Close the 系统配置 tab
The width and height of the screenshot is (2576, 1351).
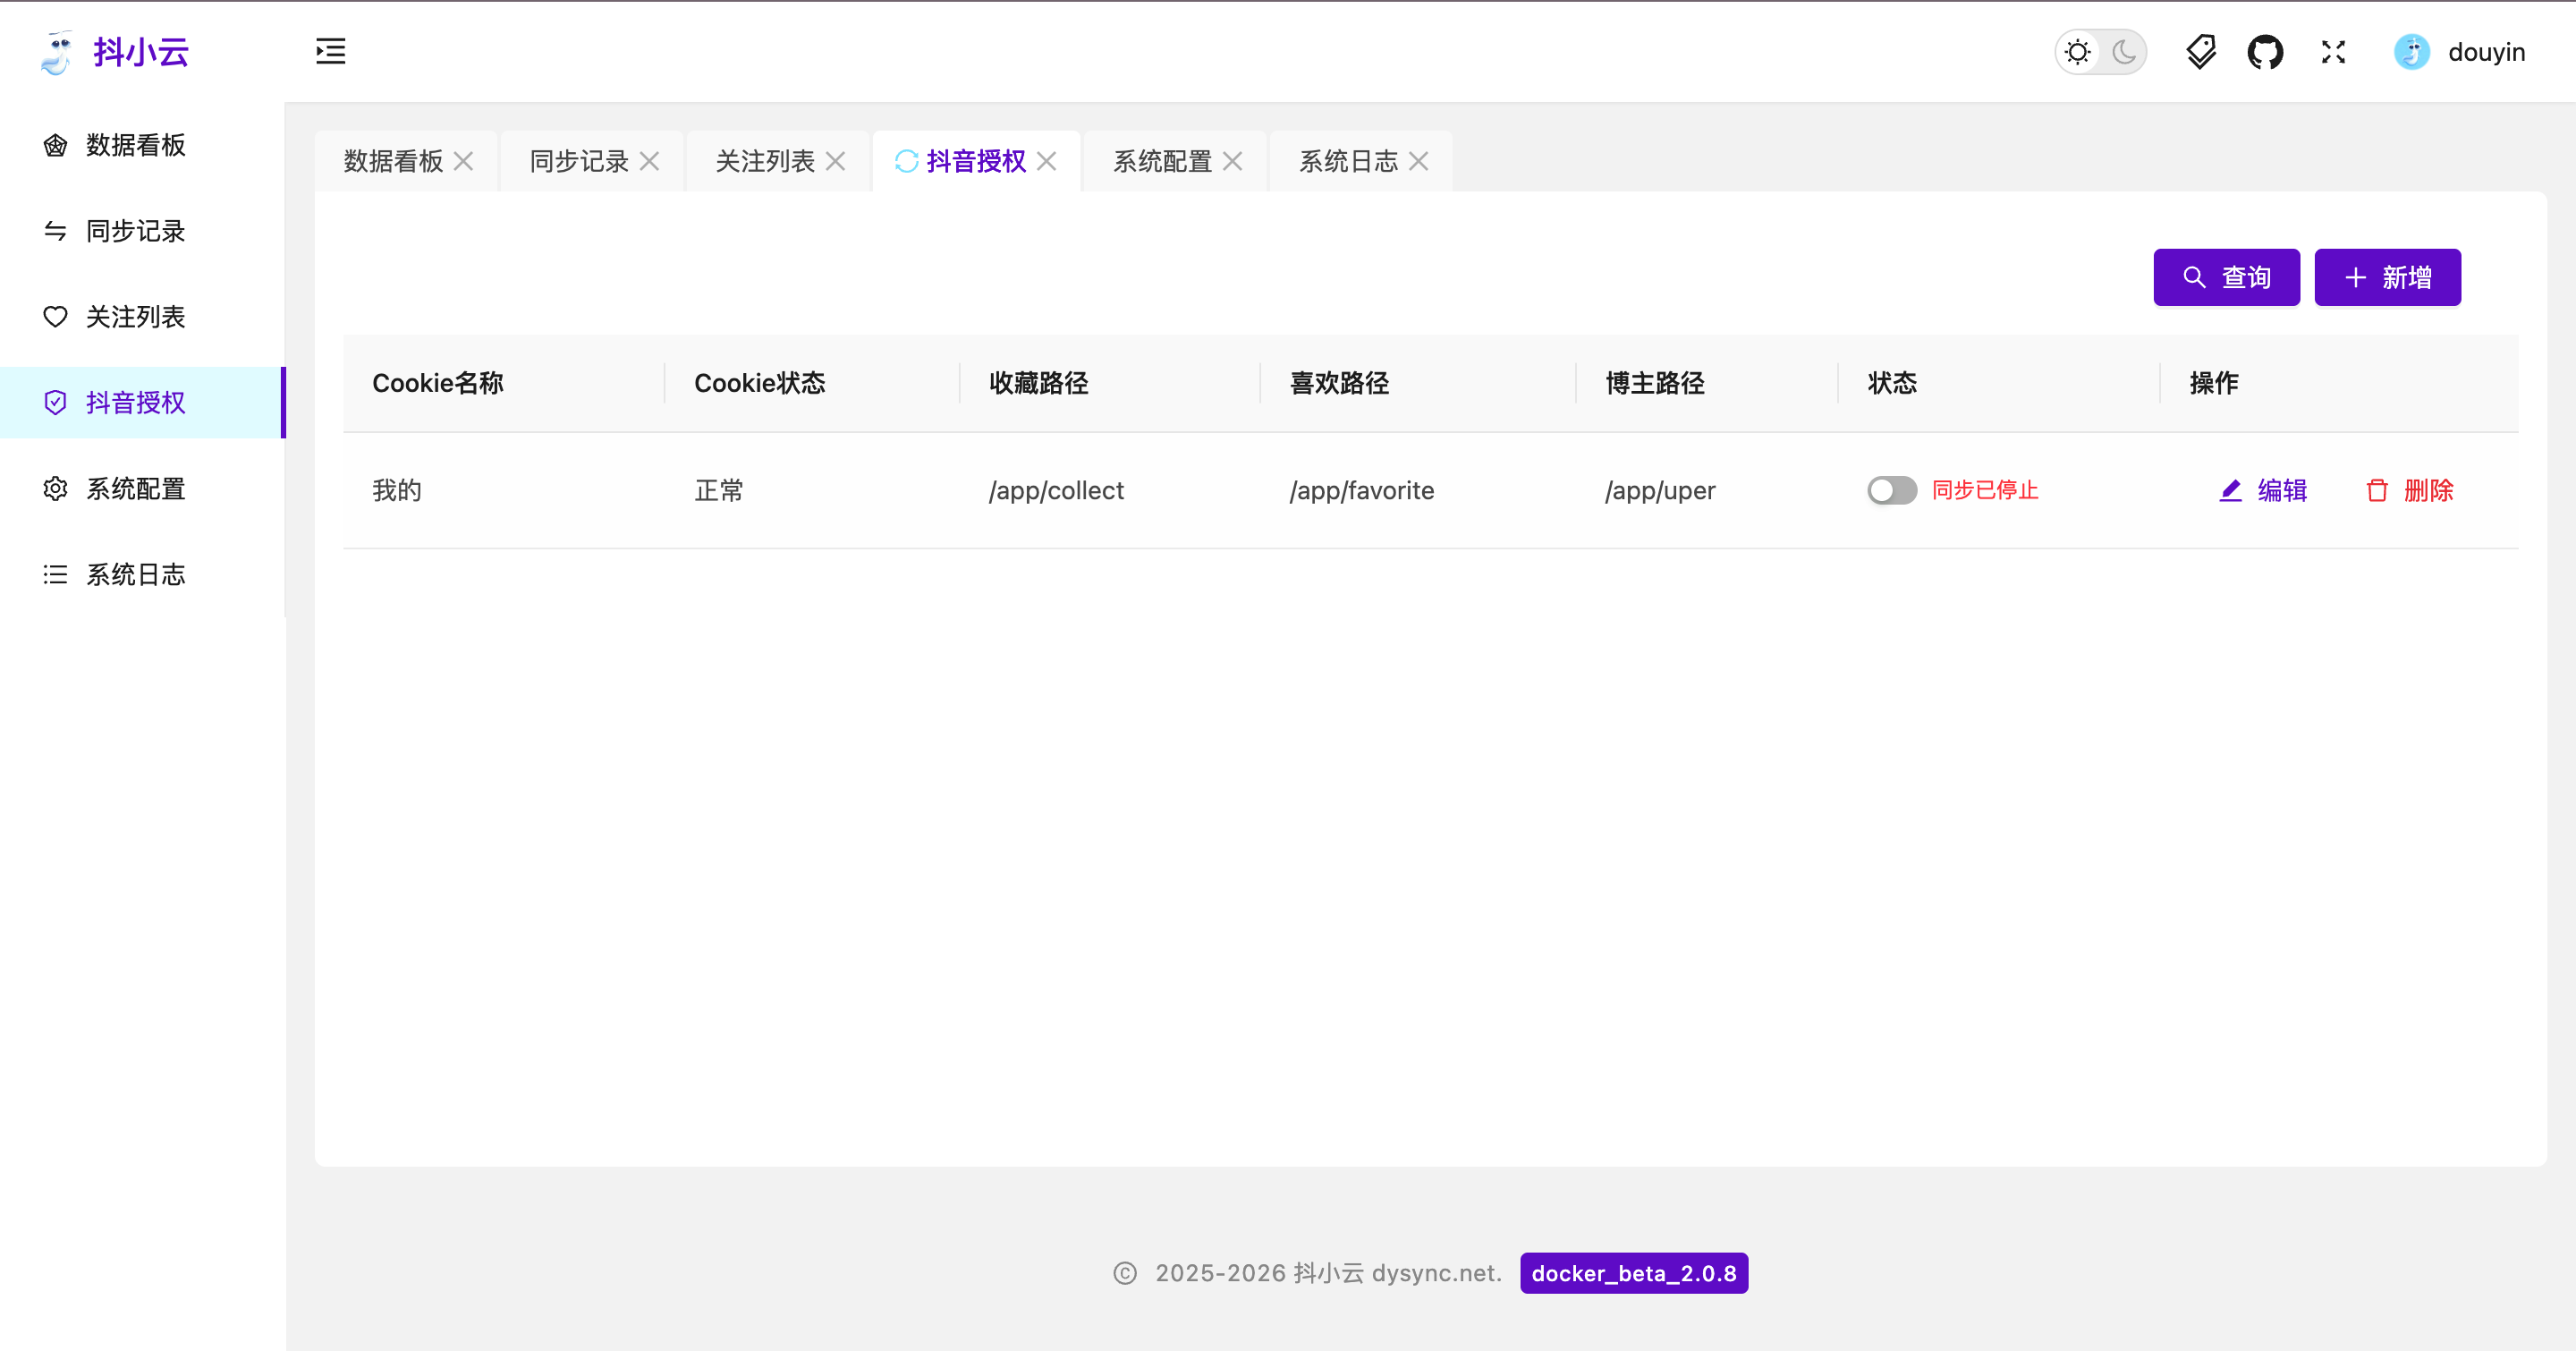point(1232,161)
